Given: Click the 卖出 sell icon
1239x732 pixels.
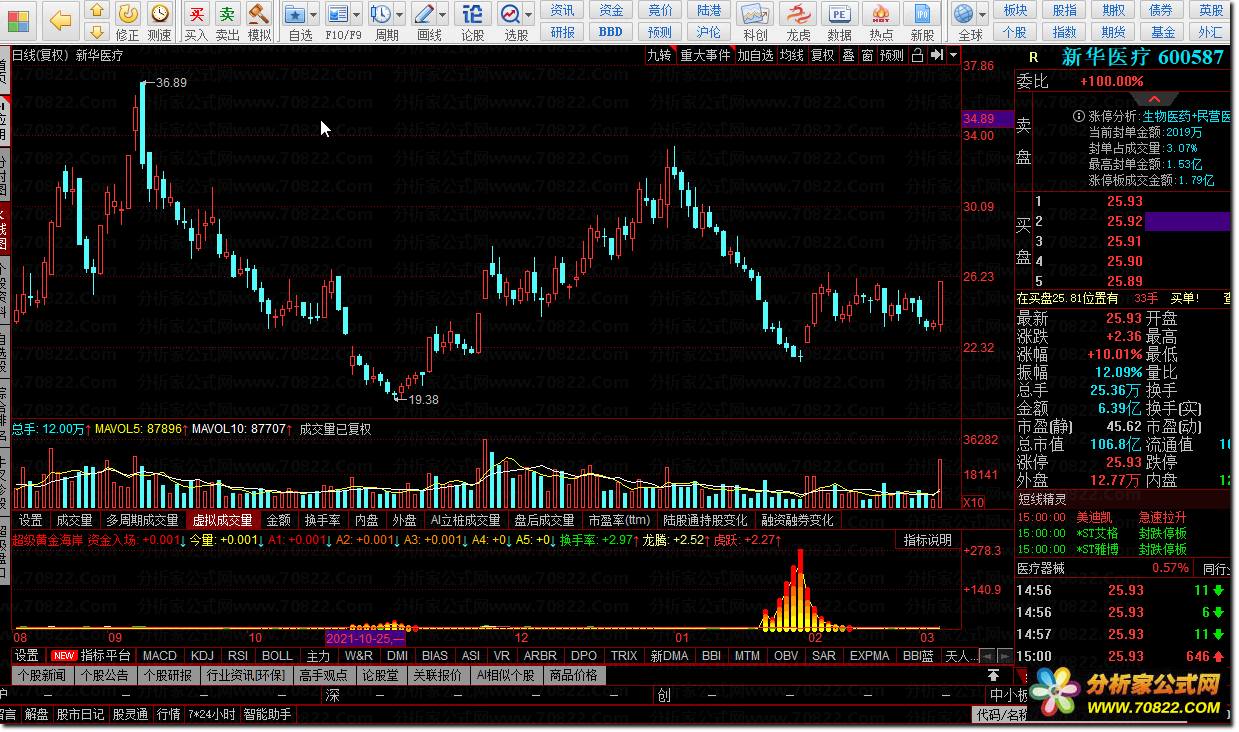Looking at the screenshot, I should 228,21.
